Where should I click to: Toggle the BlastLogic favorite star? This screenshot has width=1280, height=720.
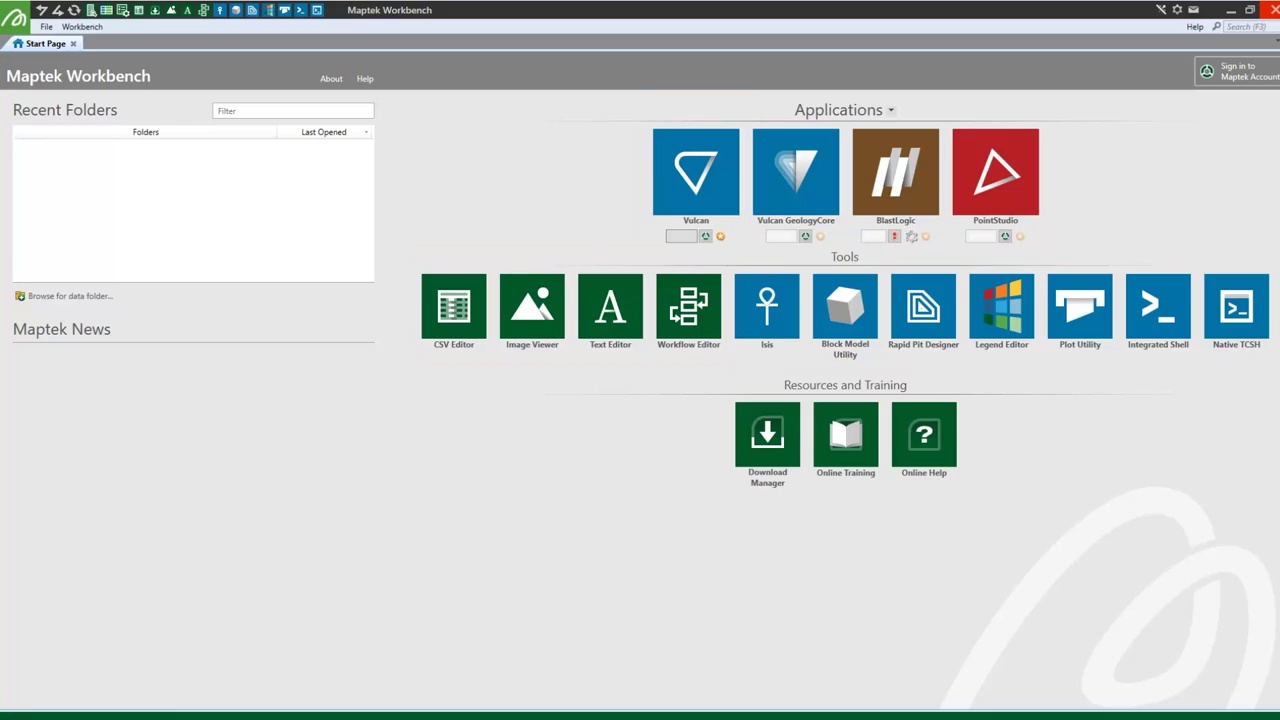(925, 237)
